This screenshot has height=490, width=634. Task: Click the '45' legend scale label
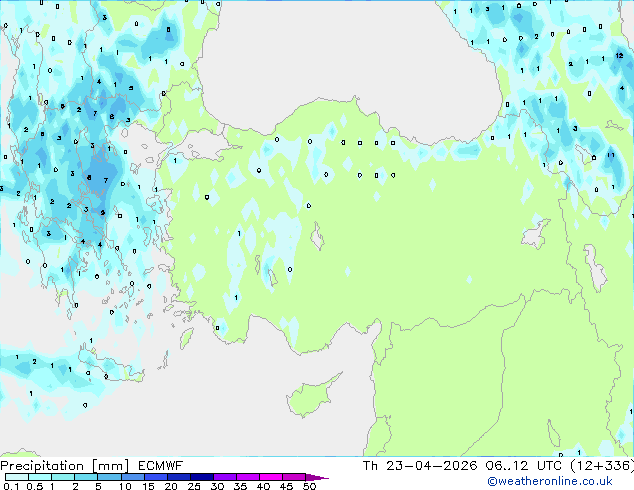coord(286,486)
